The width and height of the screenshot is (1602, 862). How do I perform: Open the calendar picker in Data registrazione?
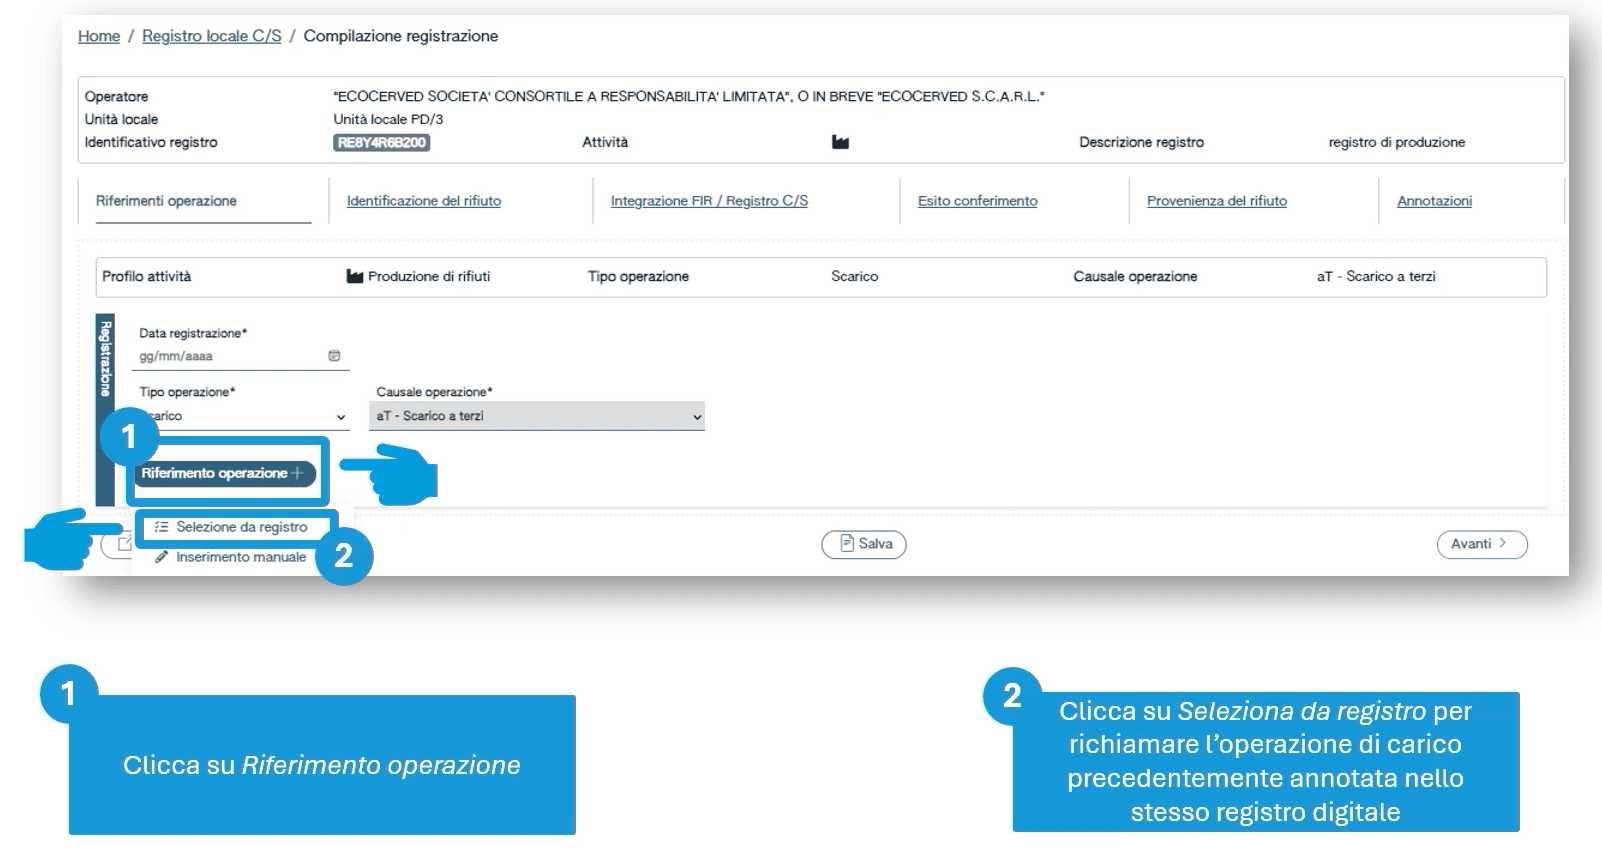coord(334,356)
